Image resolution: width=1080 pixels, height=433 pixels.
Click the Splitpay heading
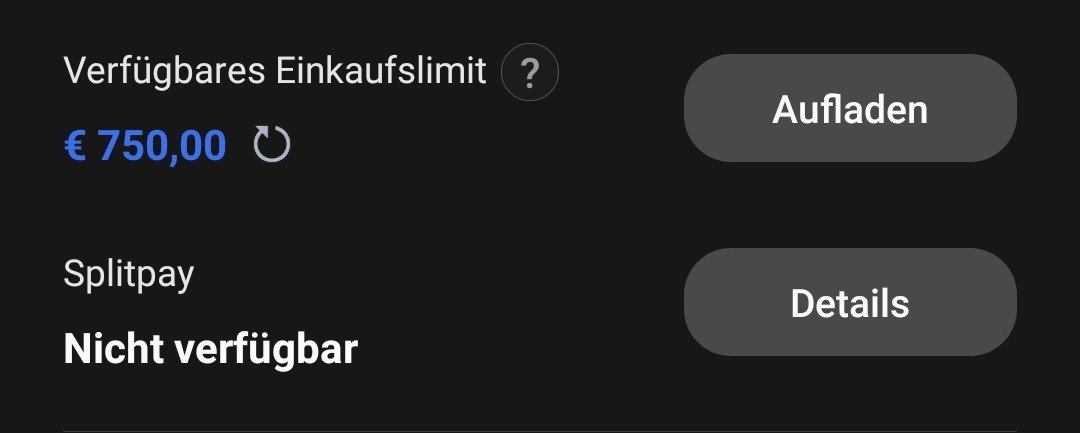129,275
